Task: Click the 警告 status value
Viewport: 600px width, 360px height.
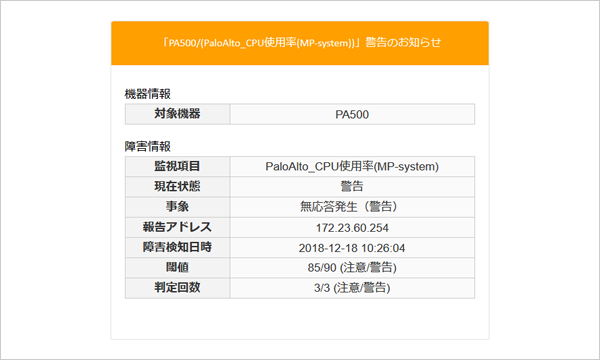Action: (352, 186)
